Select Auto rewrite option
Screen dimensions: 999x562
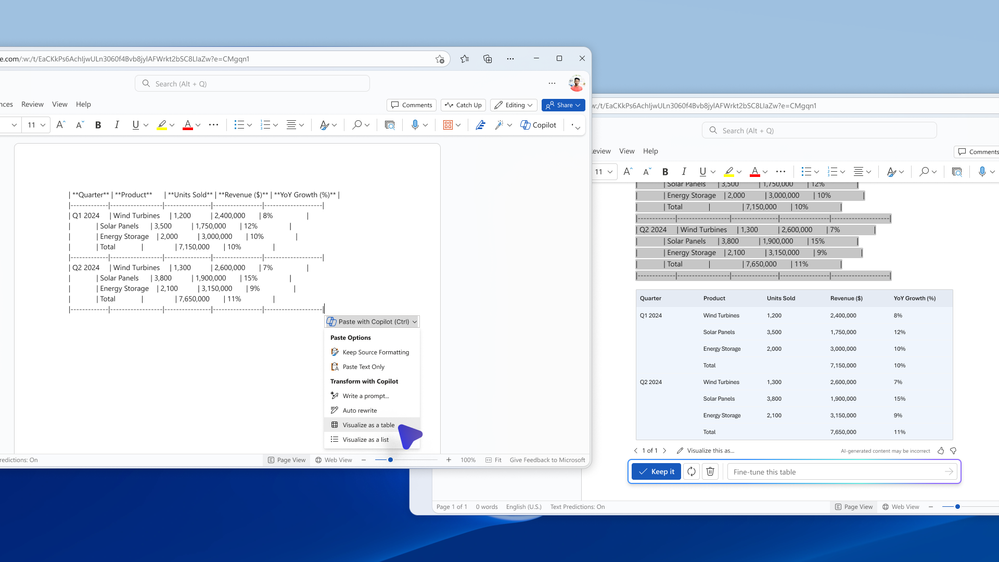point(371,410)
